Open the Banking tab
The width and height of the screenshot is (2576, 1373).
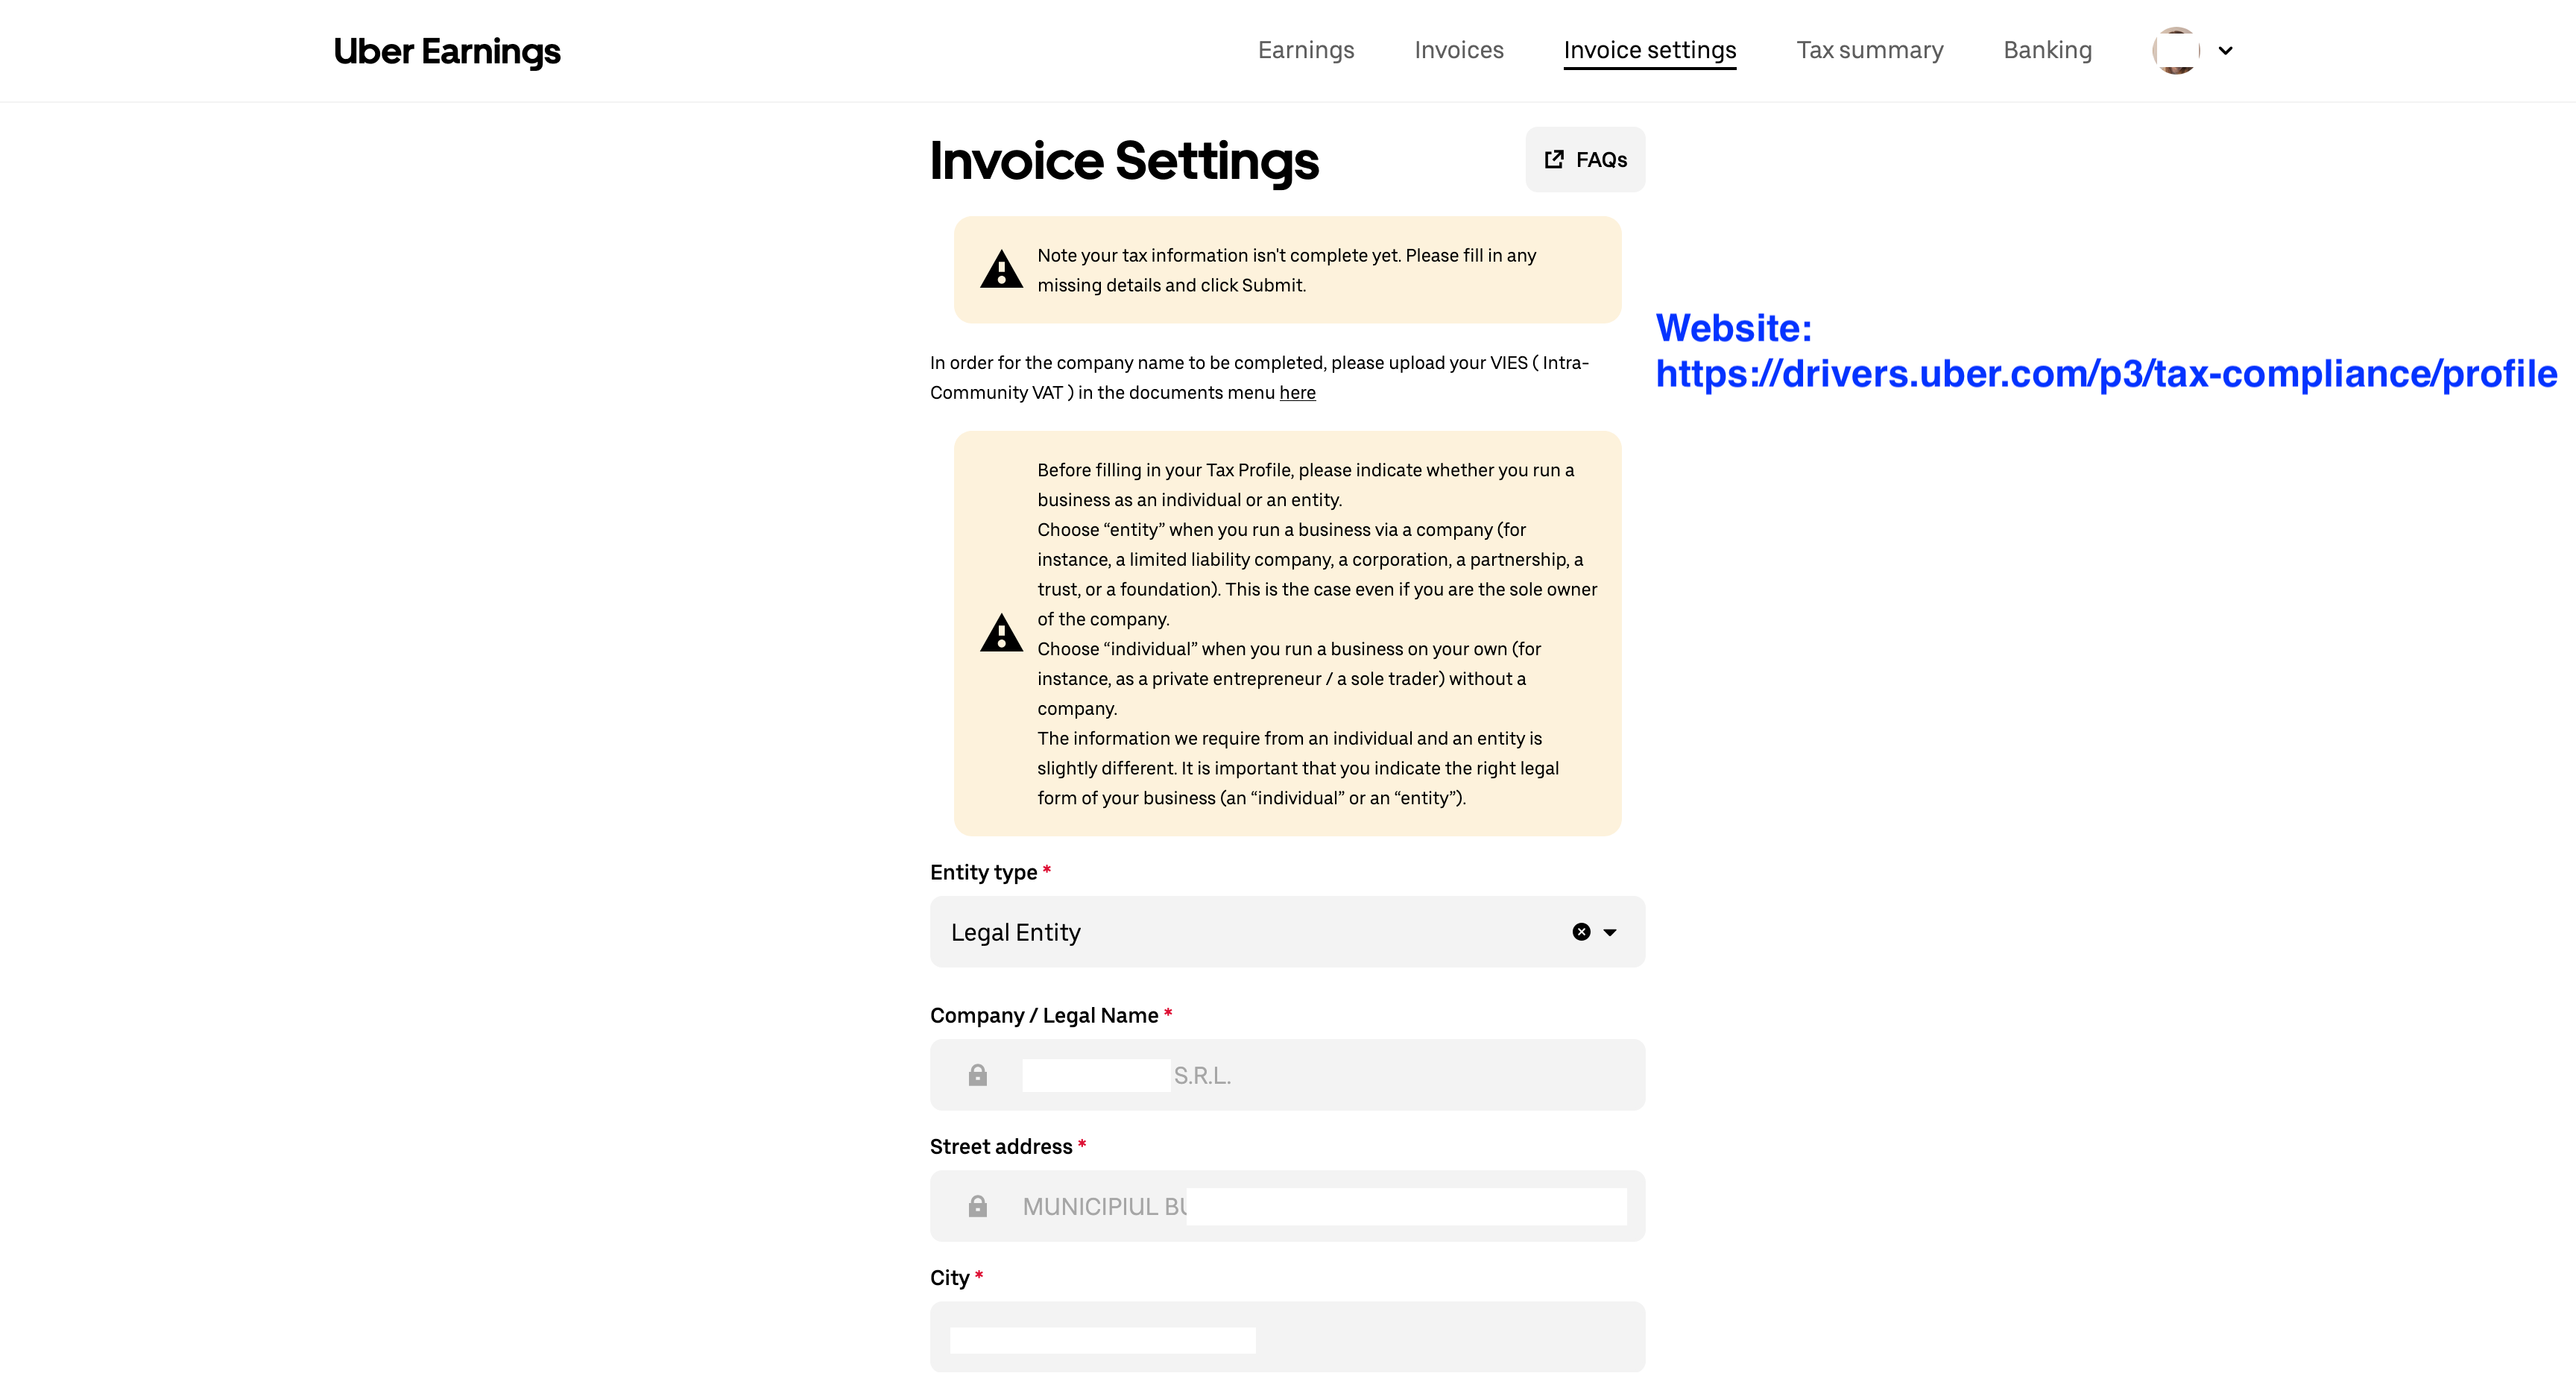click(x=2047, y=50)
